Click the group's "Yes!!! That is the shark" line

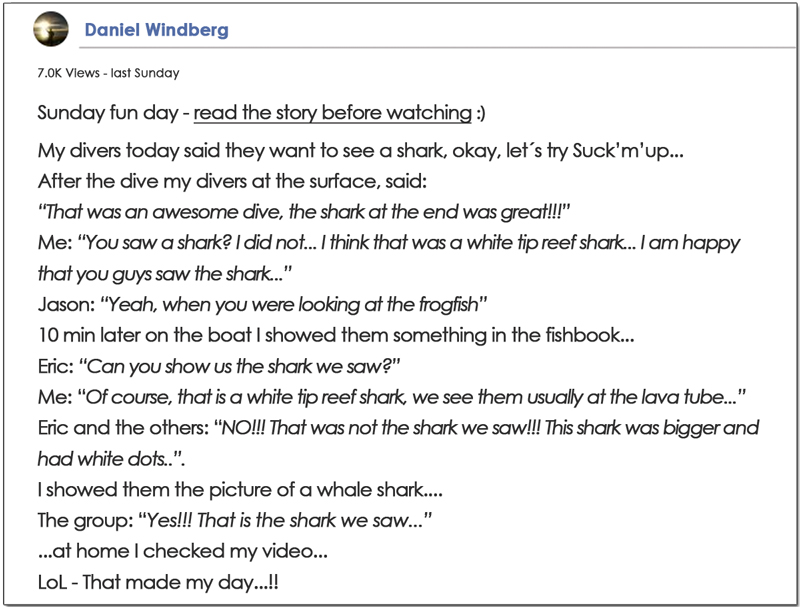point(235,520)
